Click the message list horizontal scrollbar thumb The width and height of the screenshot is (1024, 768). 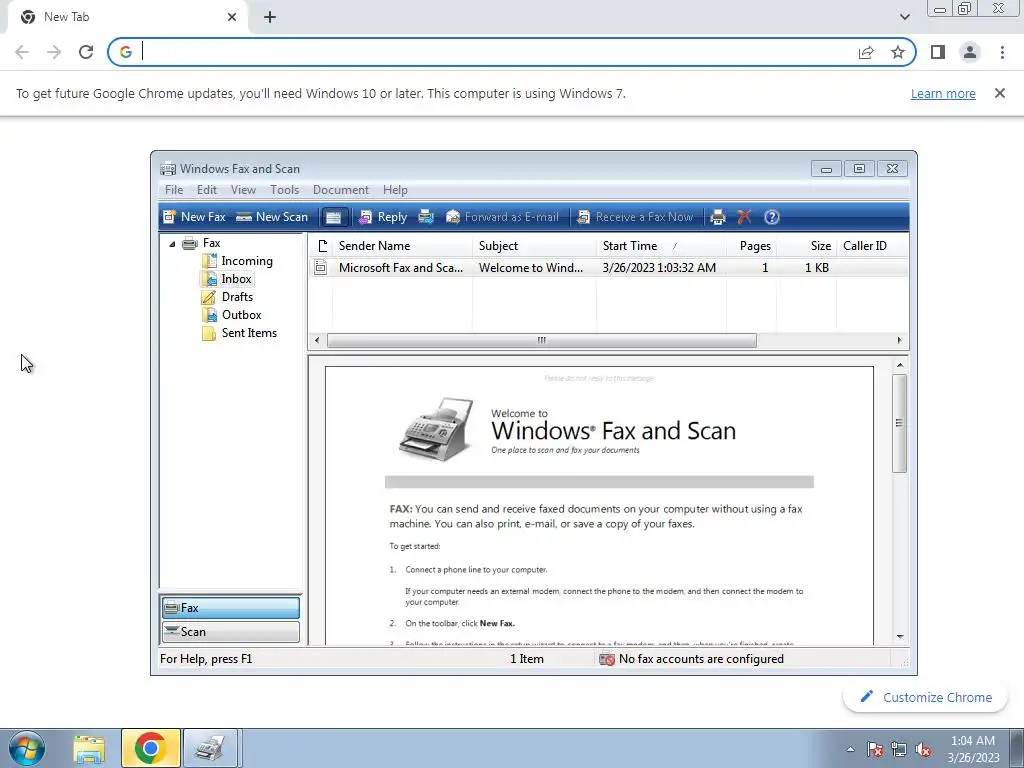click(541, 340)
